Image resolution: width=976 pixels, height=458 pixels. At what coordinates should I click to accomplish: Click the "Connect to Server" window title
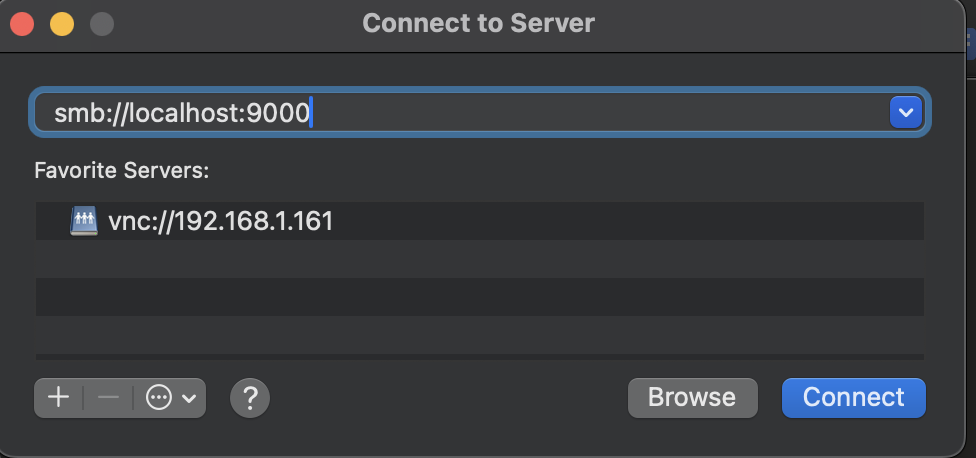[x=478, y=23]
